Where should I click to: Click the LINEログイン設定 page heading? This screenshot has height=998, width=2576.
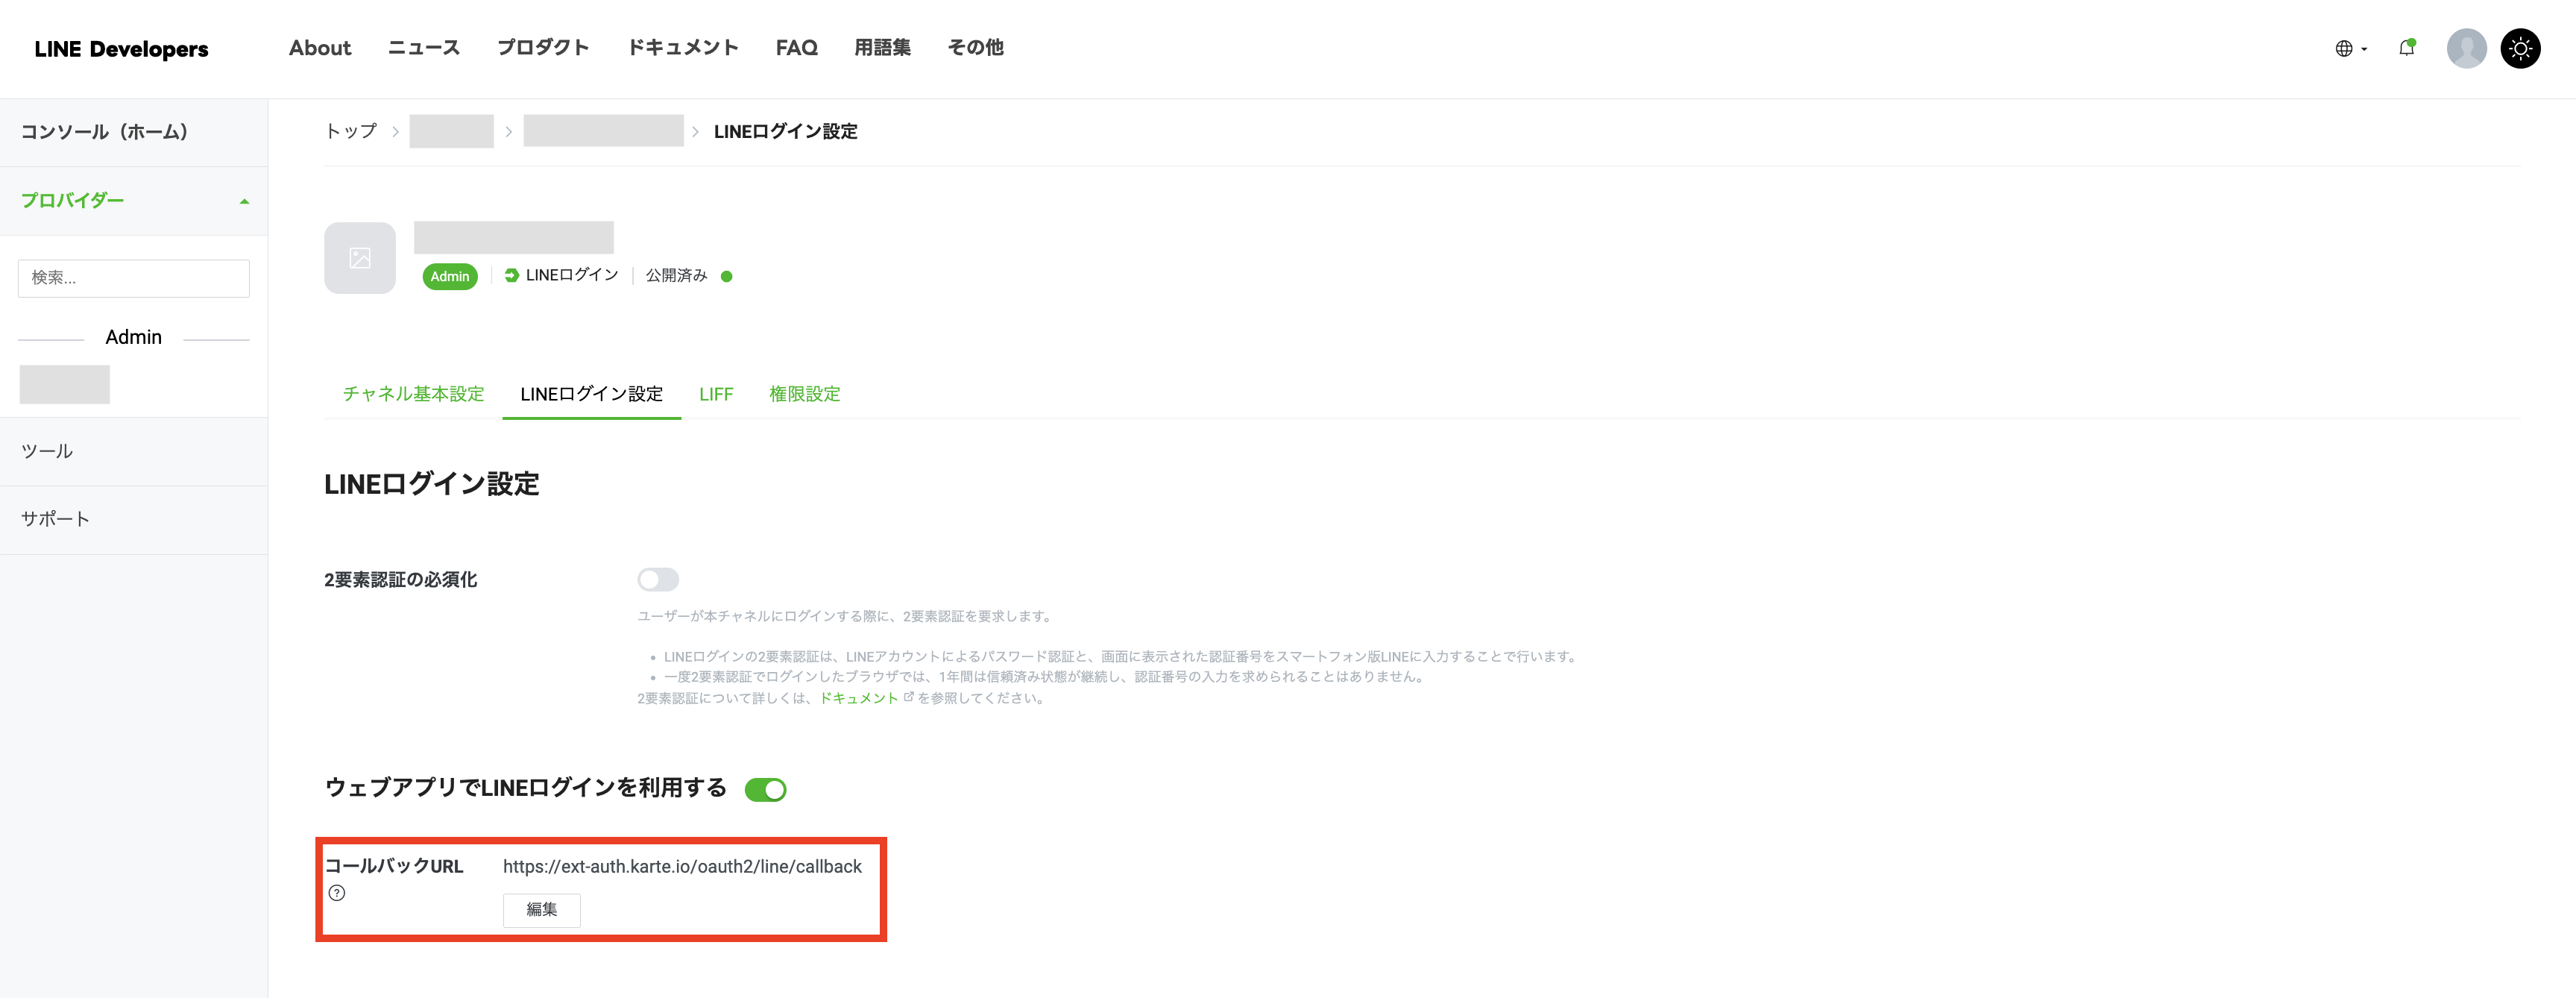coord(432,484)
